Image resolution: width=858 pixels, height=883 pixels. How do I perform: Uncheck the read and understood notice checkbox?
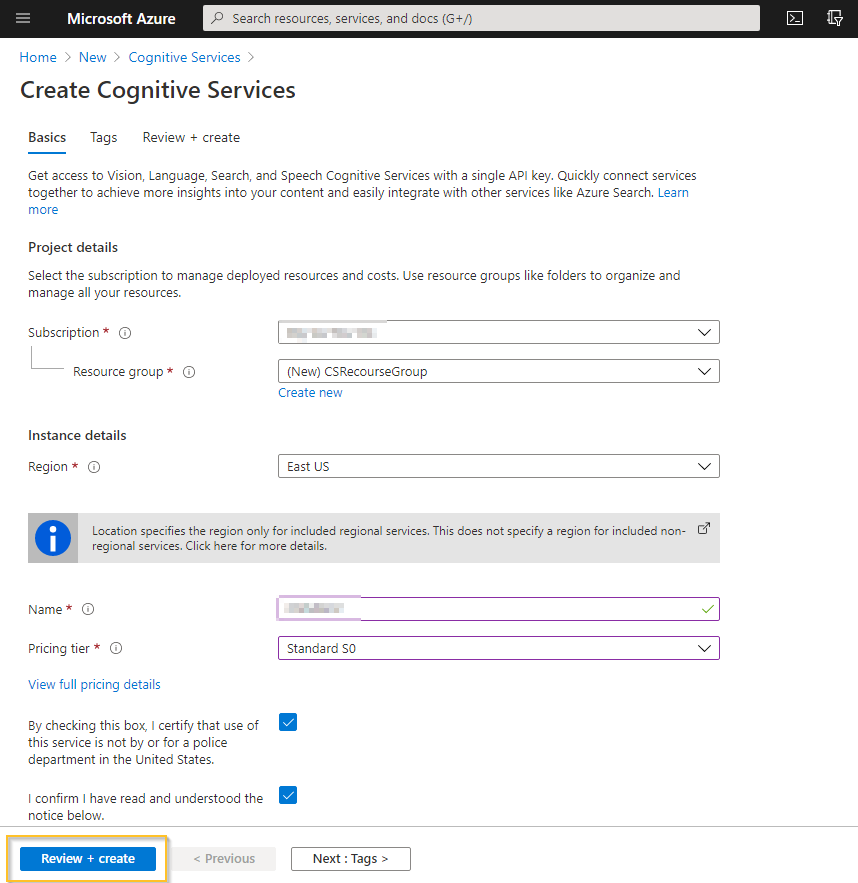(x=288, y=795)
